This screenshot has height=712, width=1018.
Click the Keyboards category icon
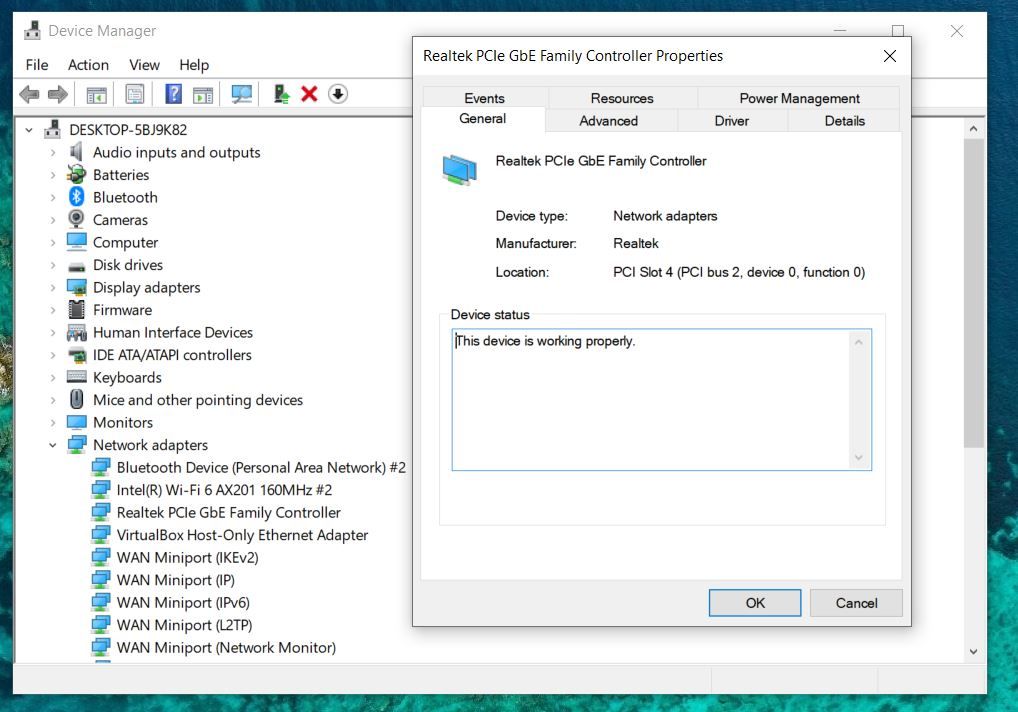click(x=77, y=377)
